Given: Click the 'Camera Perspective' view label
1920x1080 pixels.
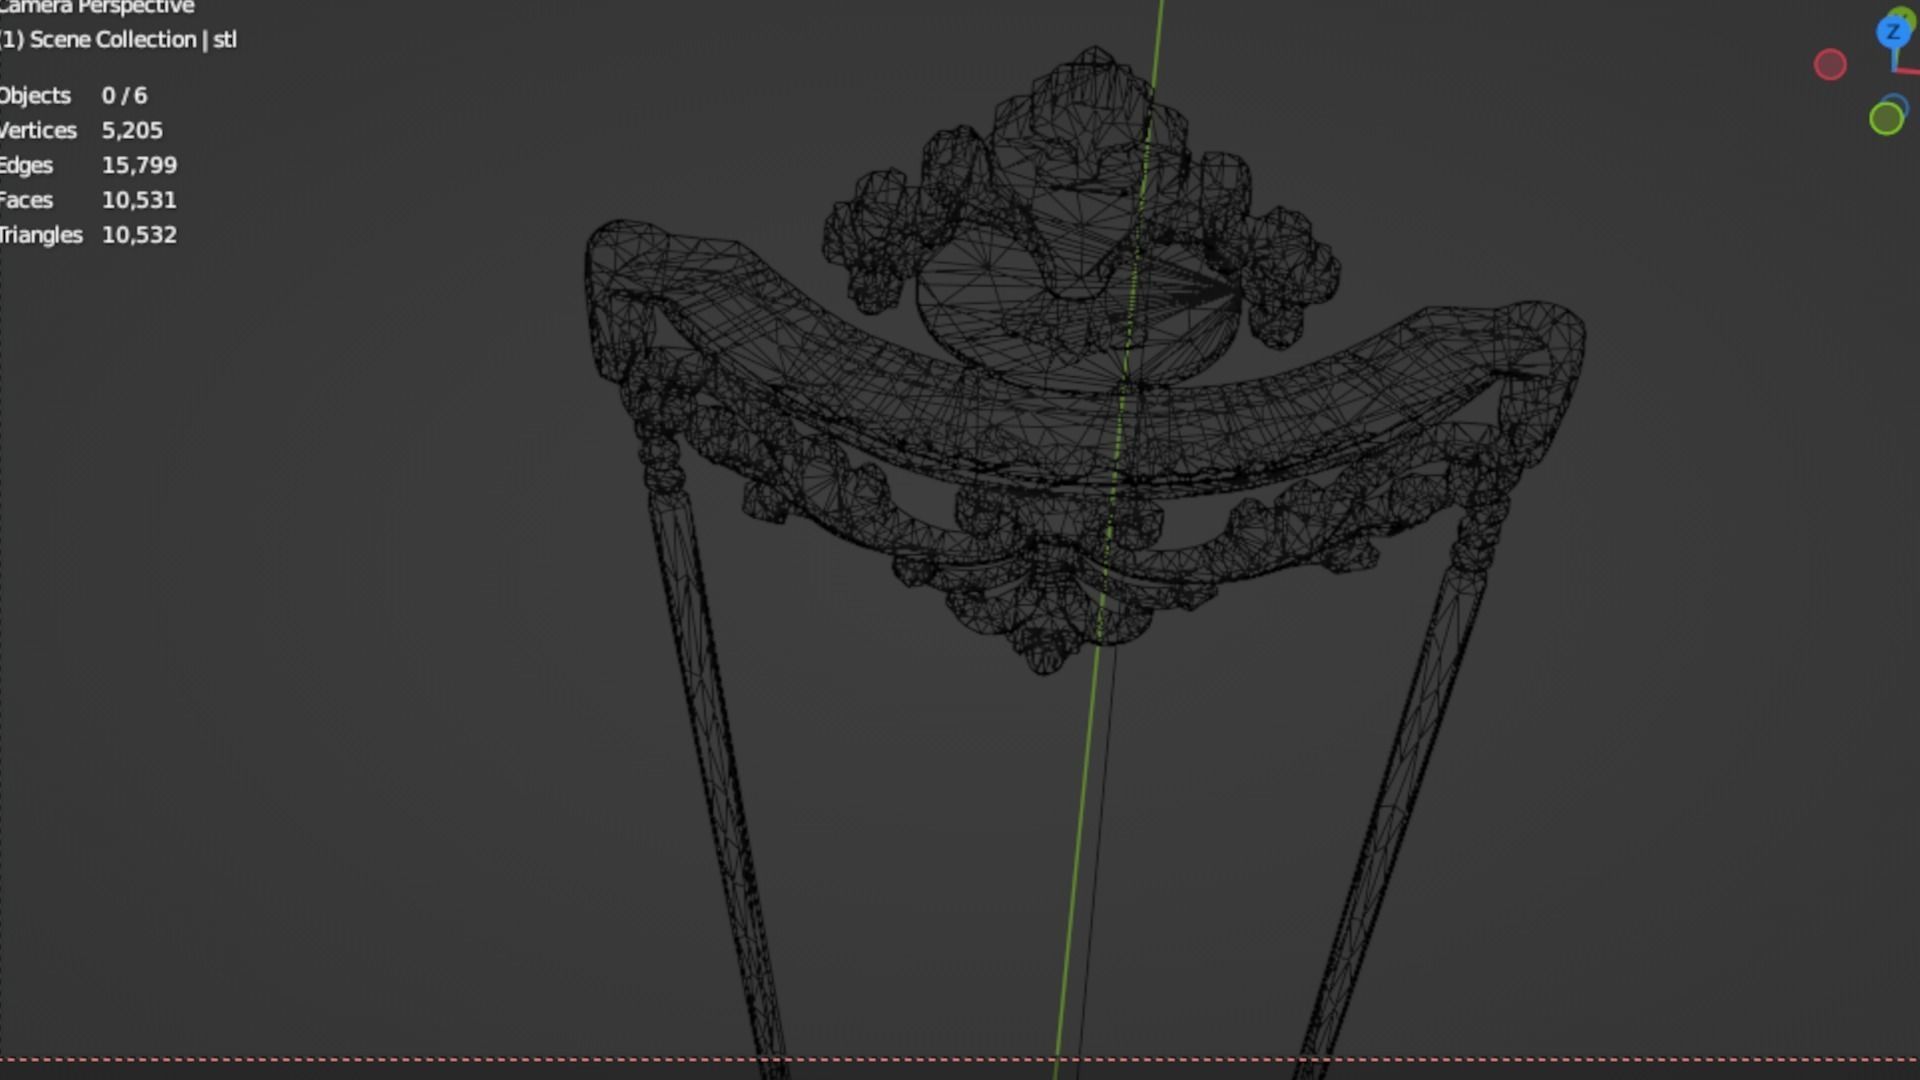Looking at the screenshot, I should (x=97, y=8).
